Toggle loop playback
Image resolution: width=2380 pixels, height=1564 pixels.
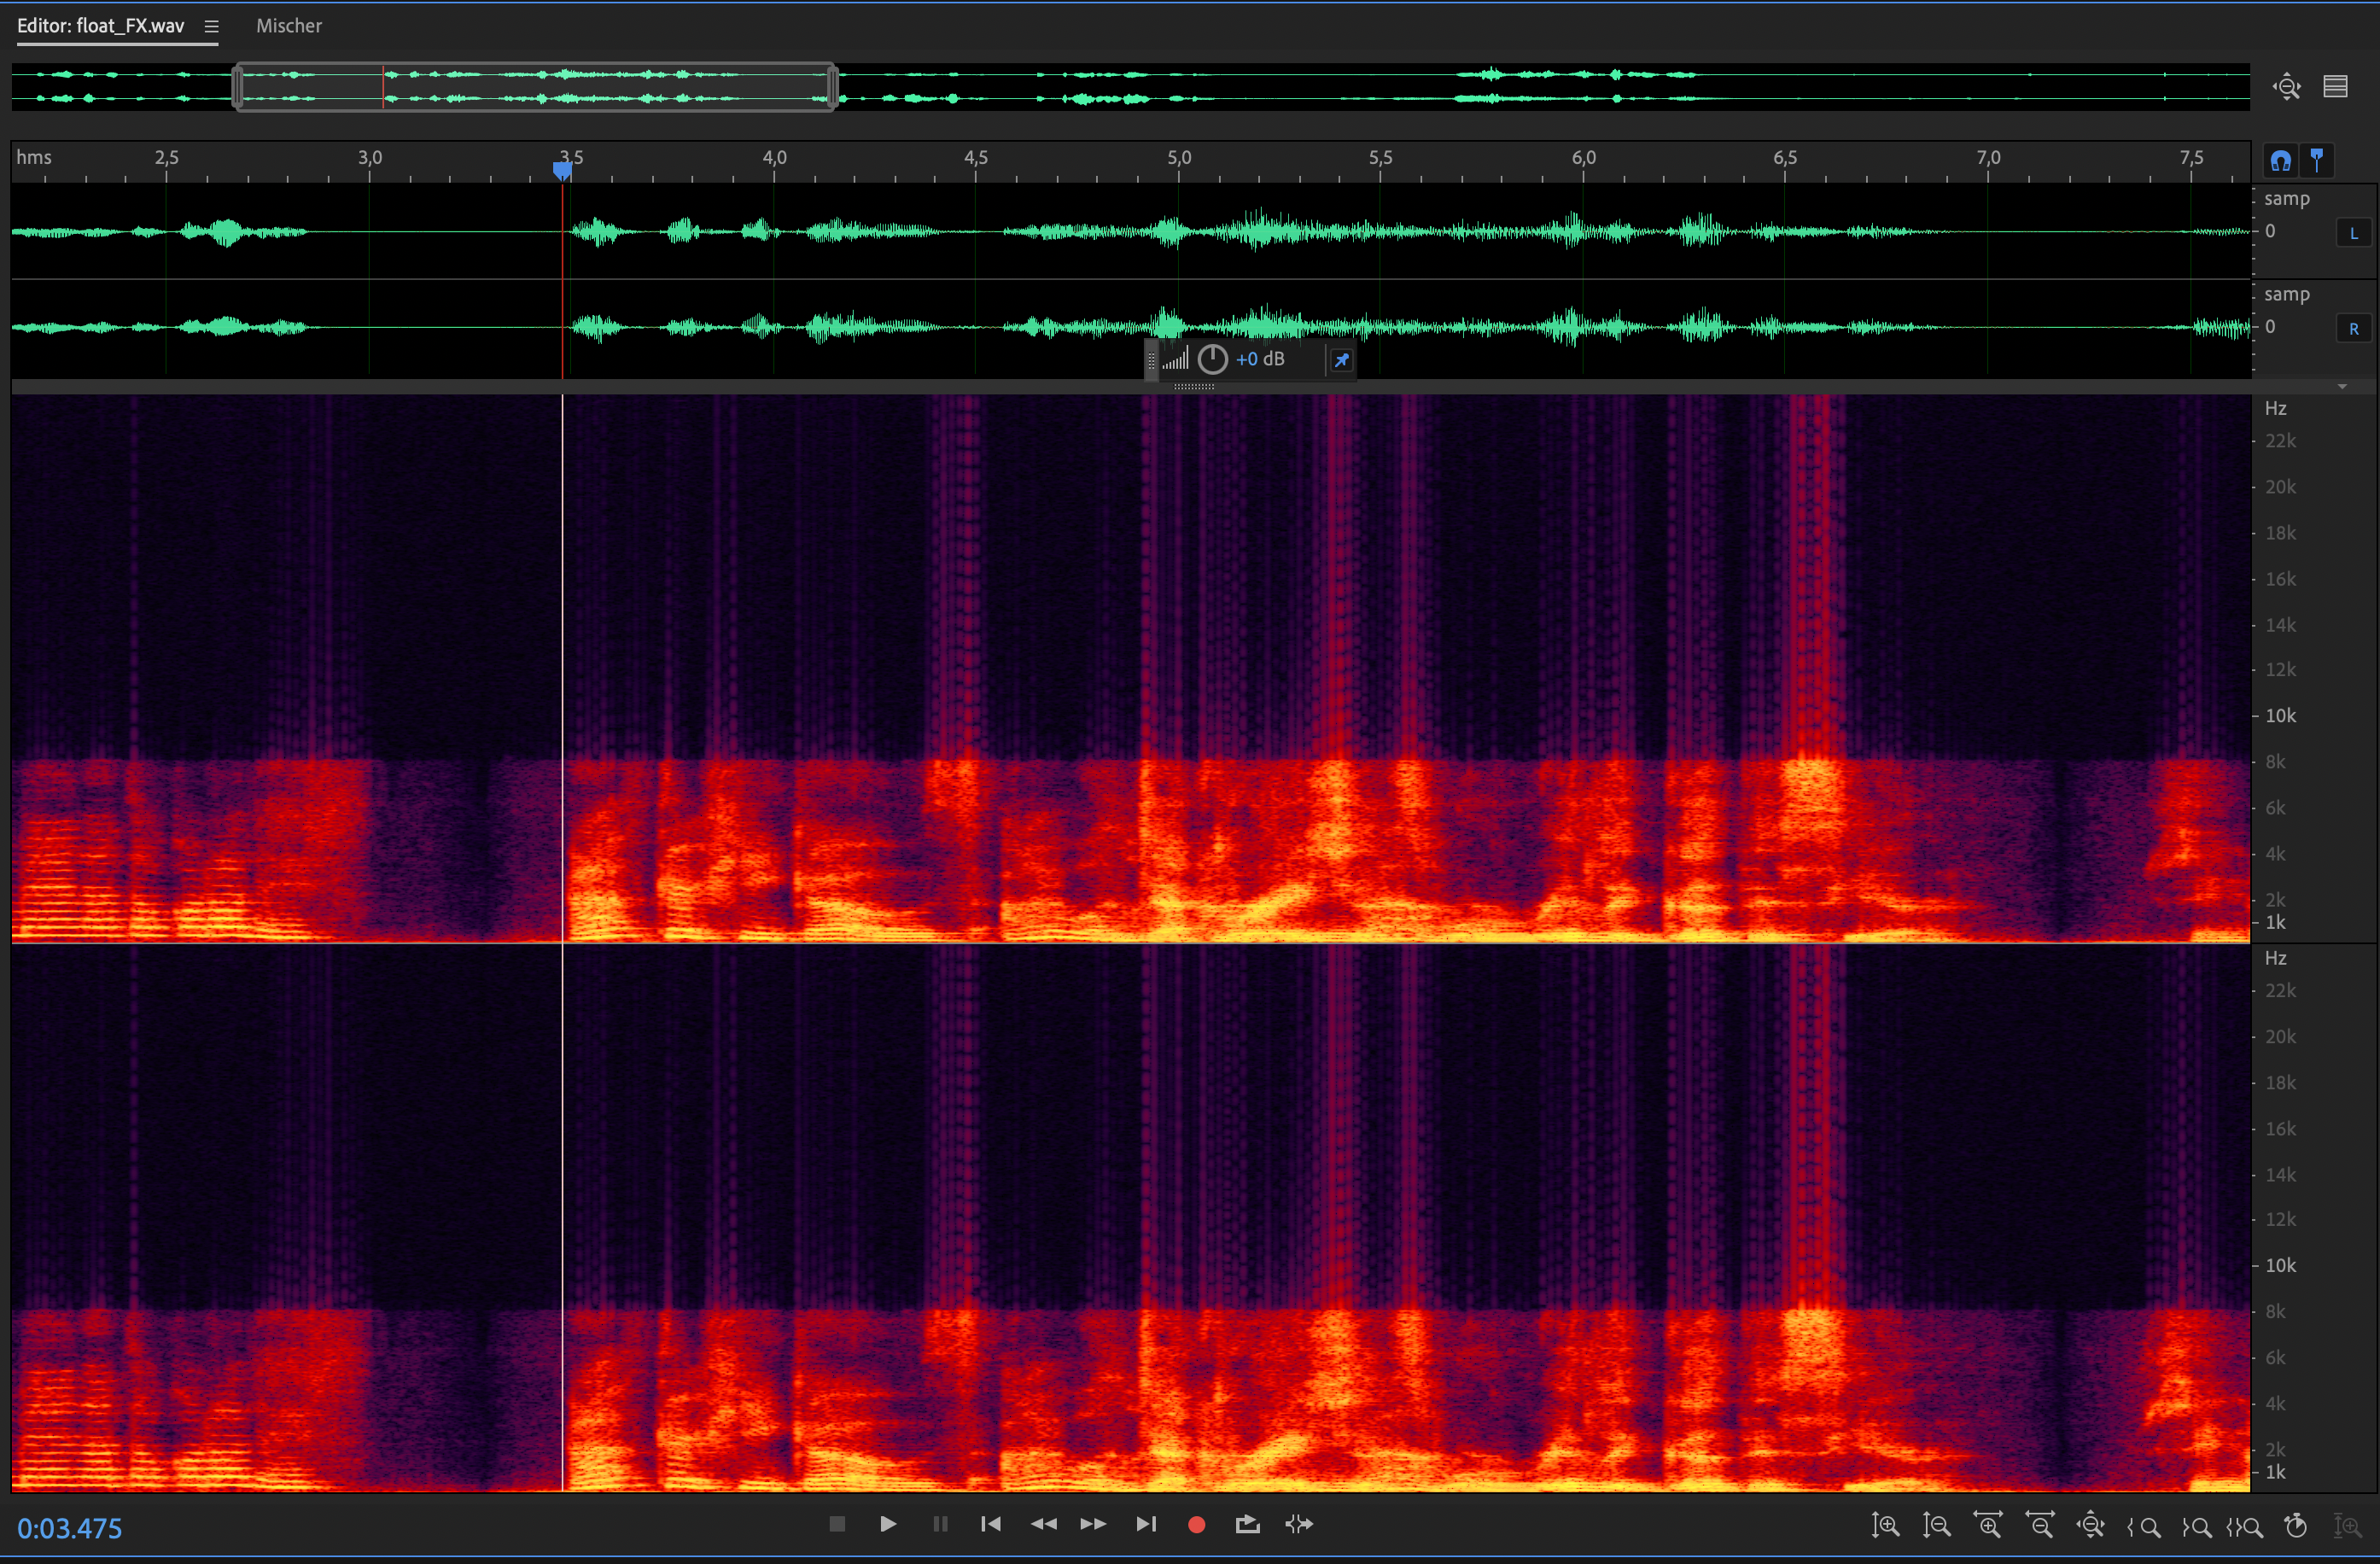1247,1524
